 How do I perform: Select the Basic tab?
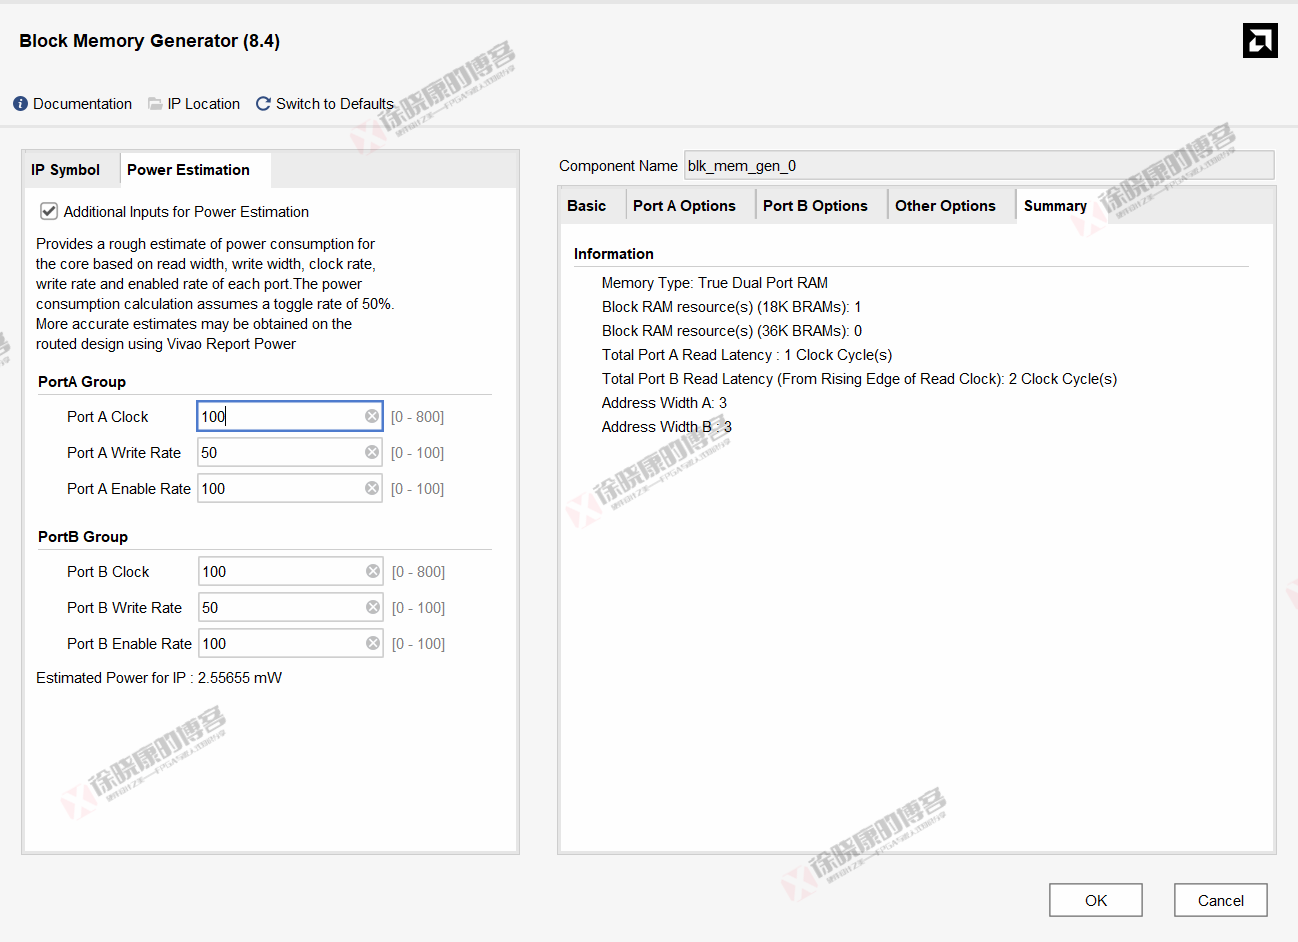point(587,205)
